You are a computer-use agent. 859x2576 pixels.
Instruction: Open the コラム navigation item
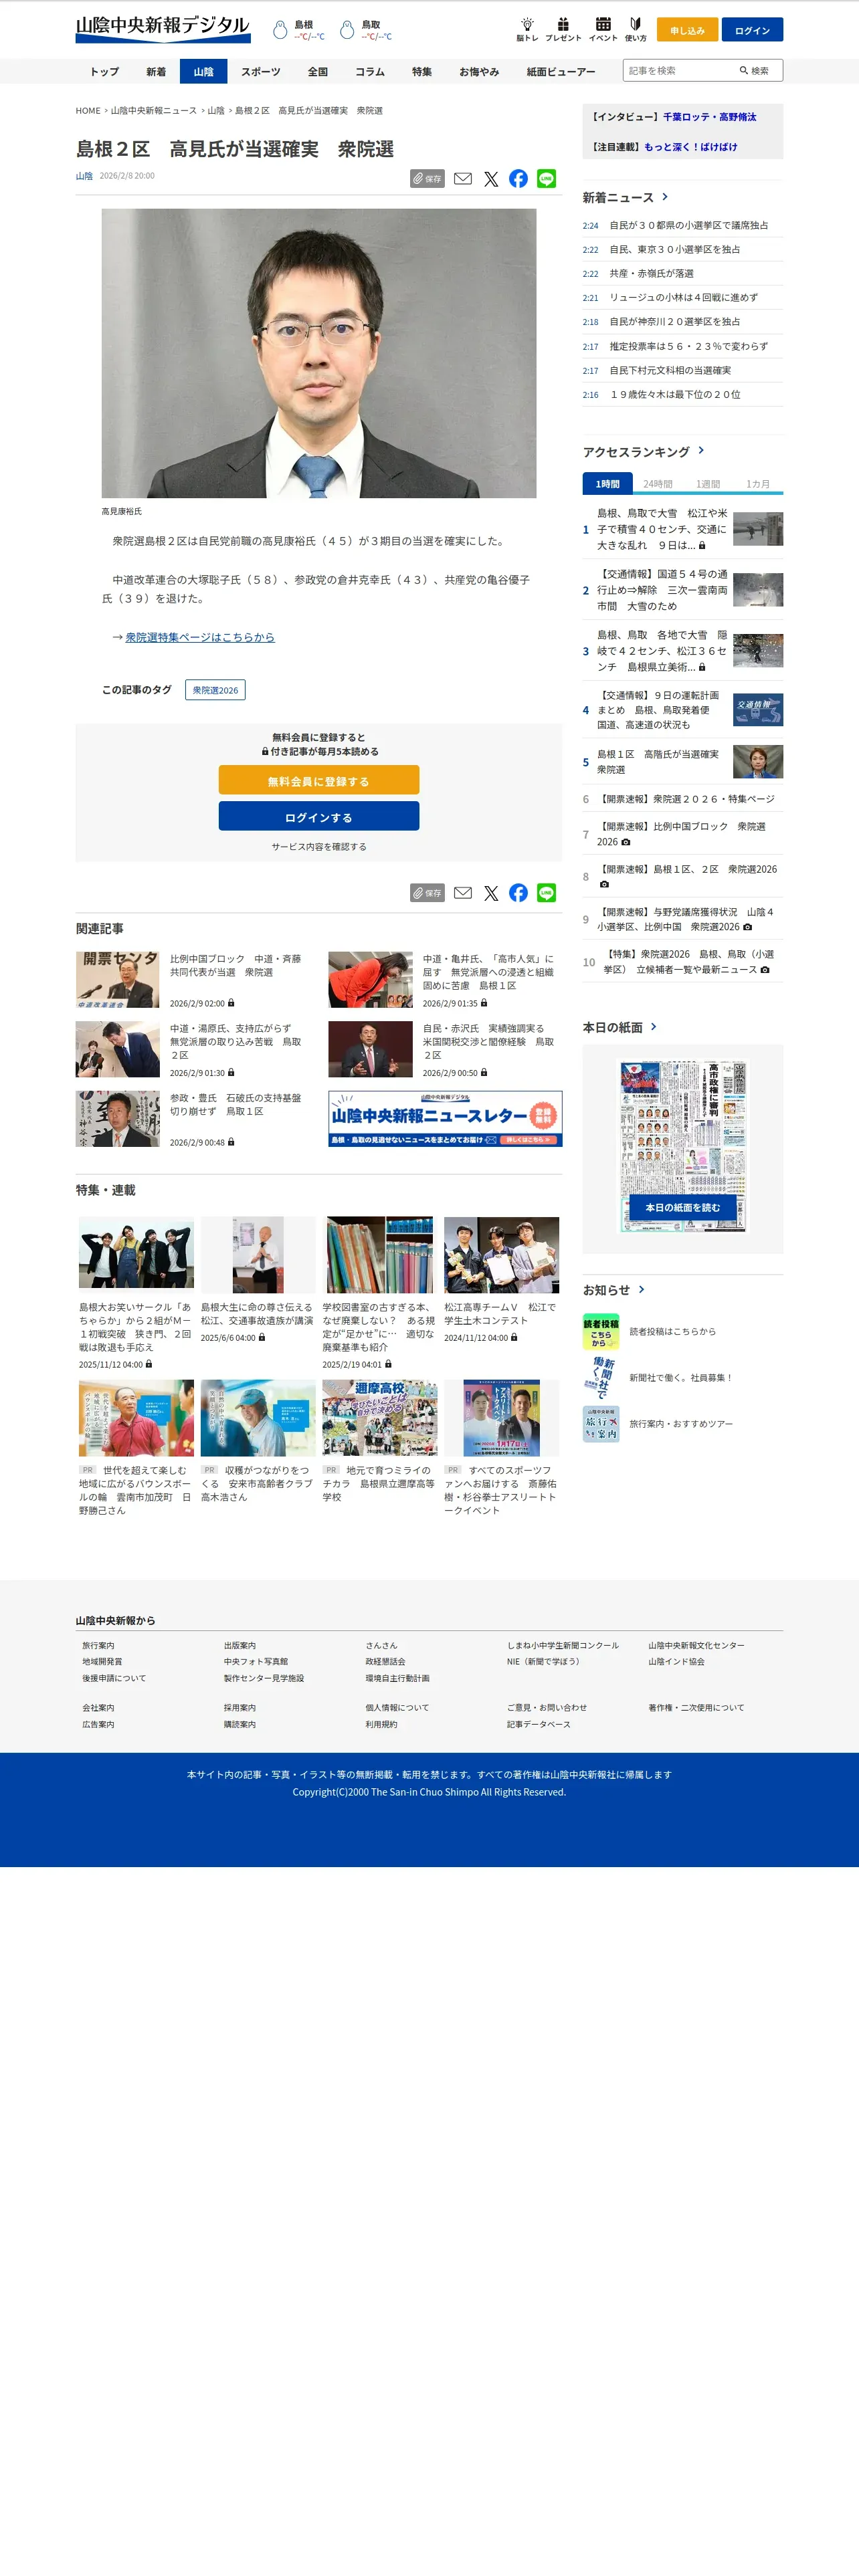coord(370,72)
